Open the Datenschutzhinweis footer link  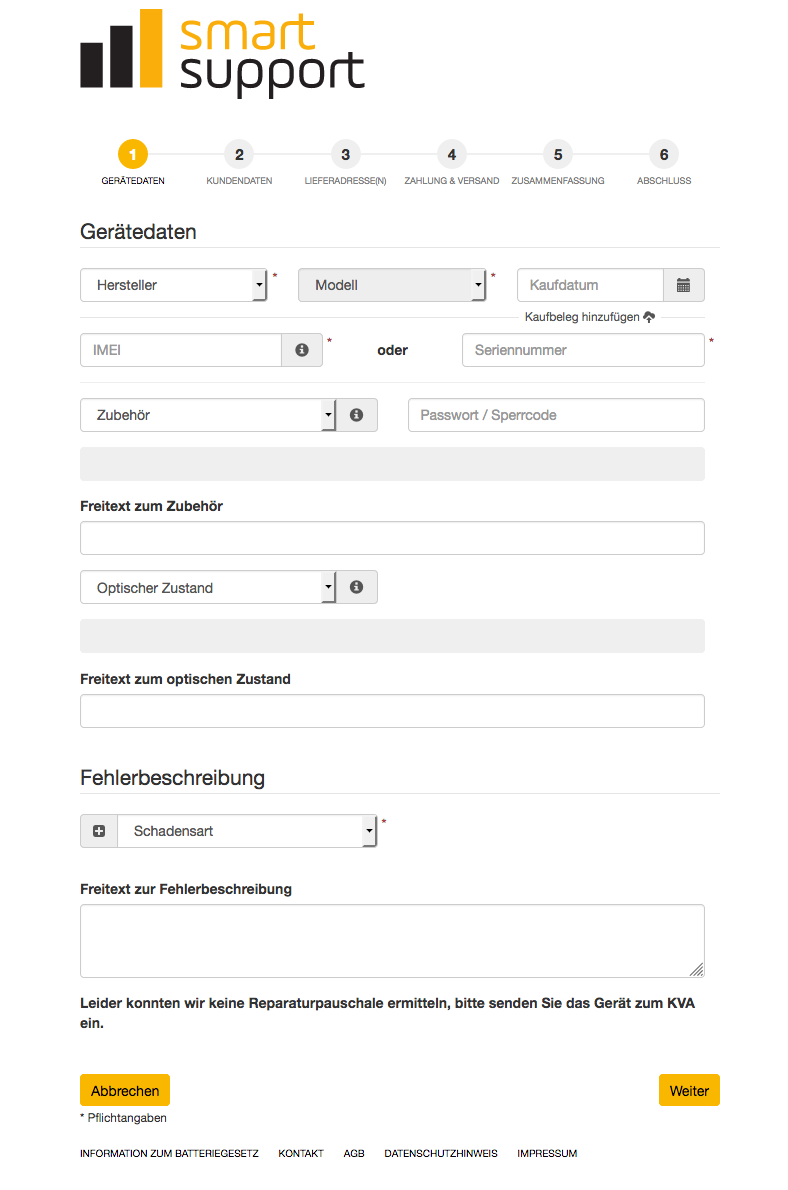click(441, 1154)
